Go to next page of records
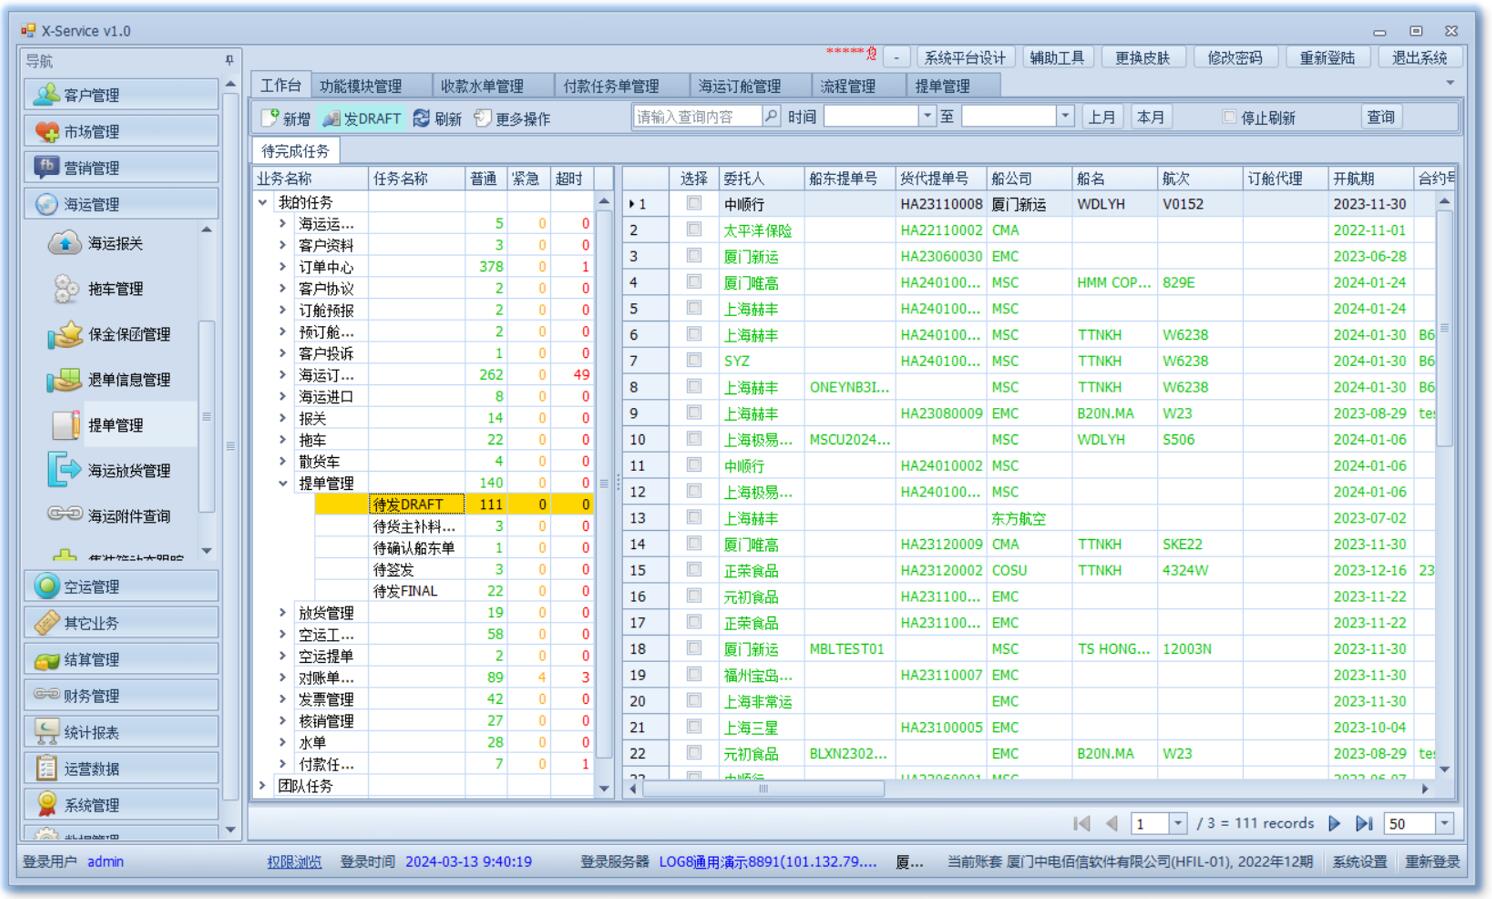The image size is (1492, 899). coord(1334,823)
